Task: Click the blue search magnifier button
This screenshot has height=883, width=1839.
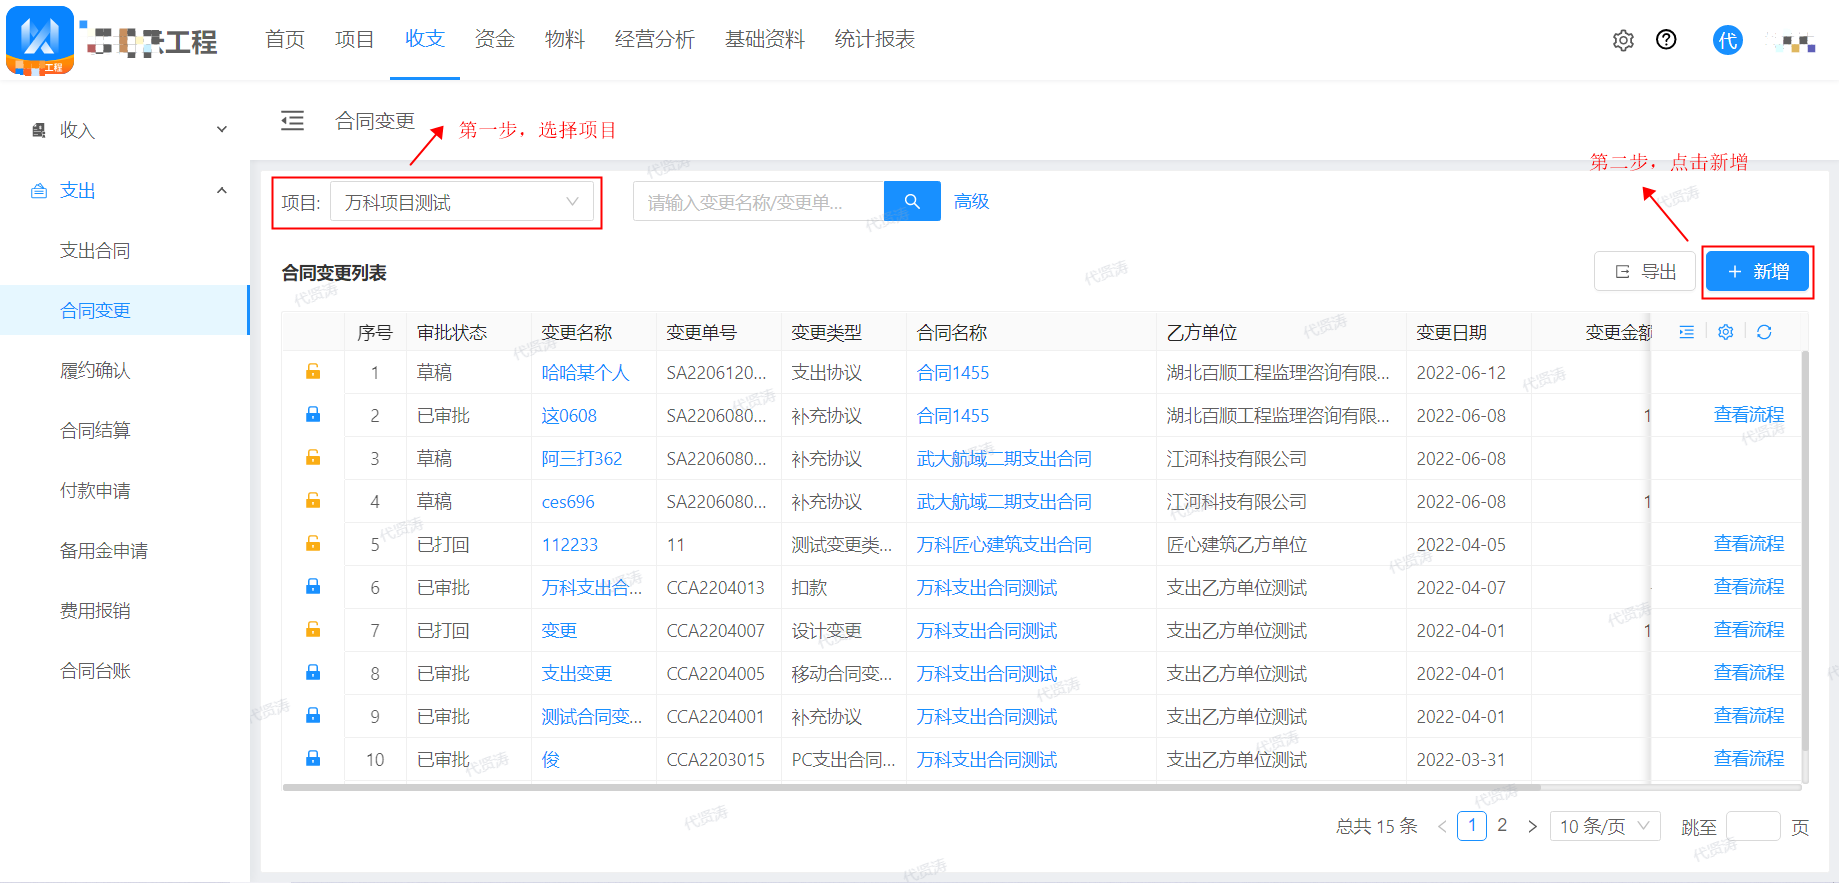Action: click(x=912, y=201)
